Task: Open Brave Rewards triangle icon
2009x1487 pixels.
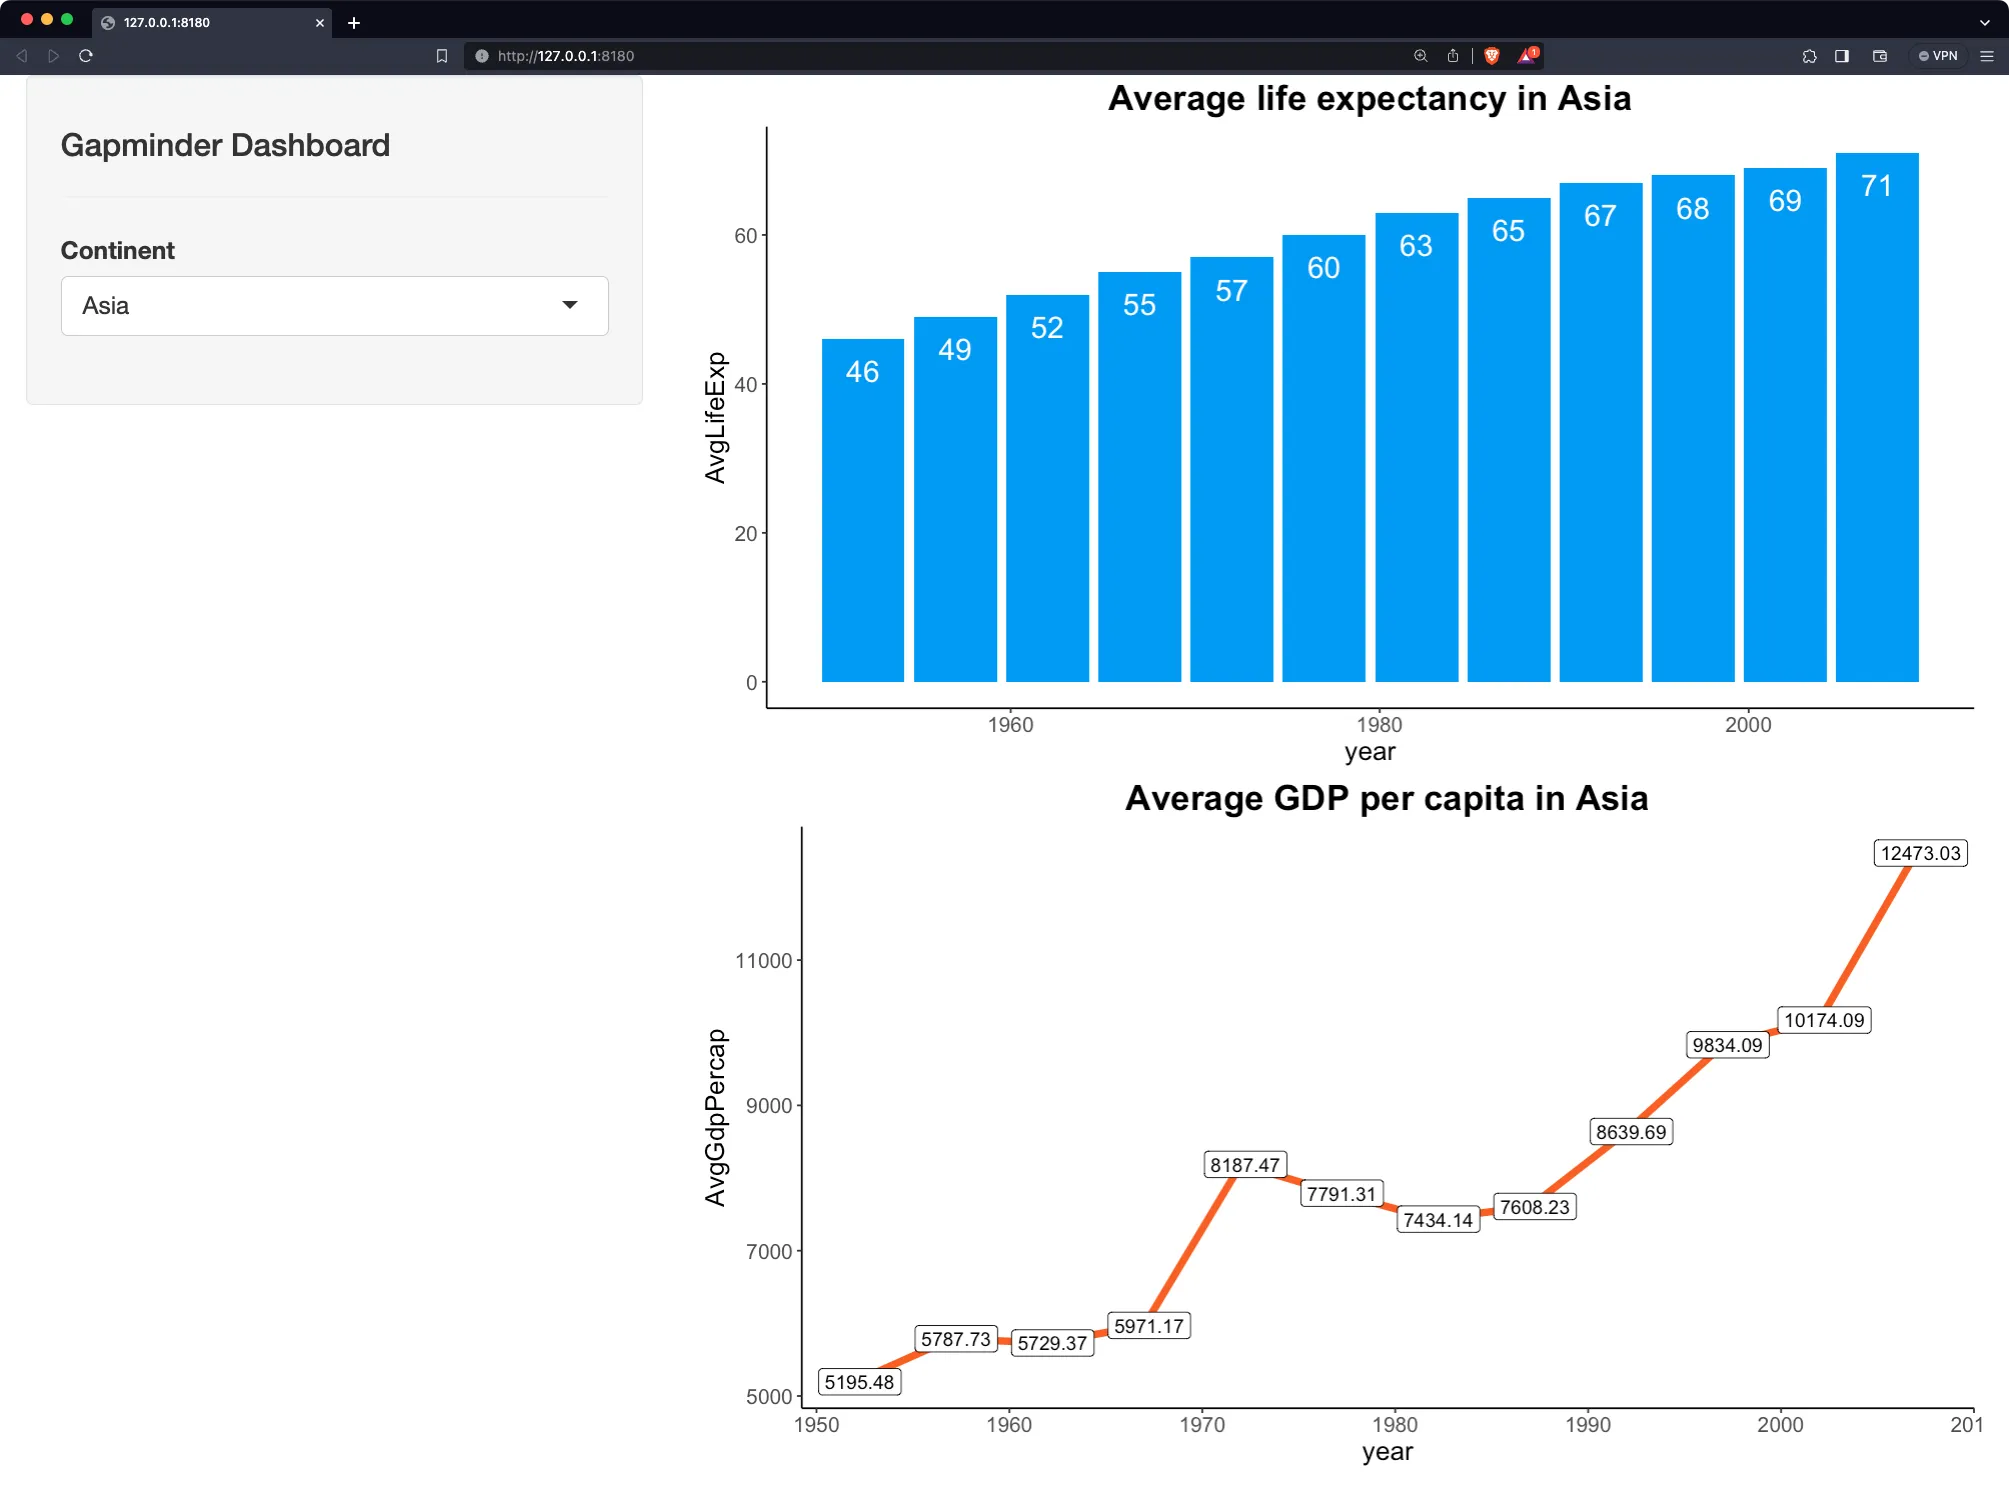Action: pos(1527,56)
